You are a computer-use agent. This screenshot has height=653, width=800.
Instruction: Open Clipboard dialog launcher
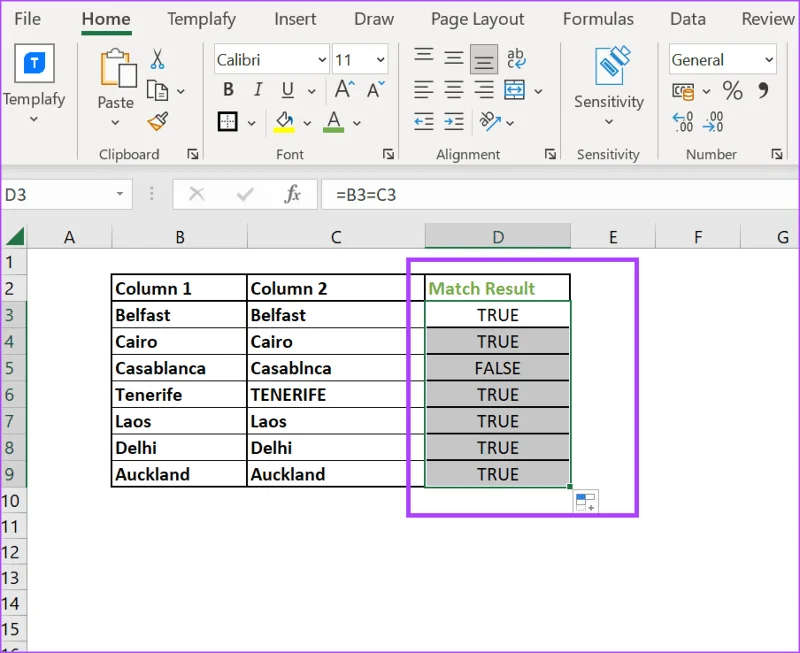click(192, 154)
